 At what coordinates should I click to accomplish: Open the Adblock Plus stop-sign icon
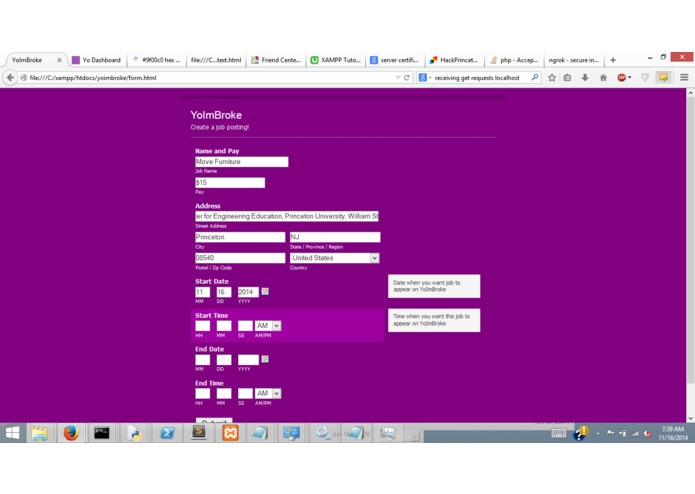(x=624, y=78)
